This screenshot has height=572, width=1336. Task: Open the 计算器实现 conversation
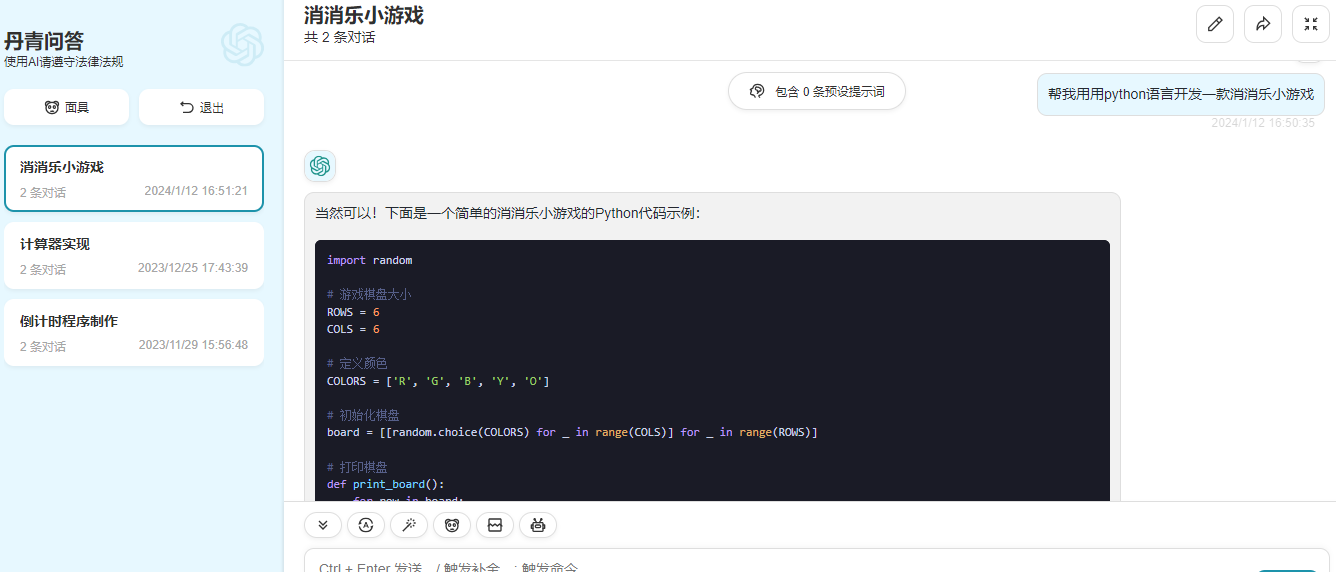(x=134, y=255)
